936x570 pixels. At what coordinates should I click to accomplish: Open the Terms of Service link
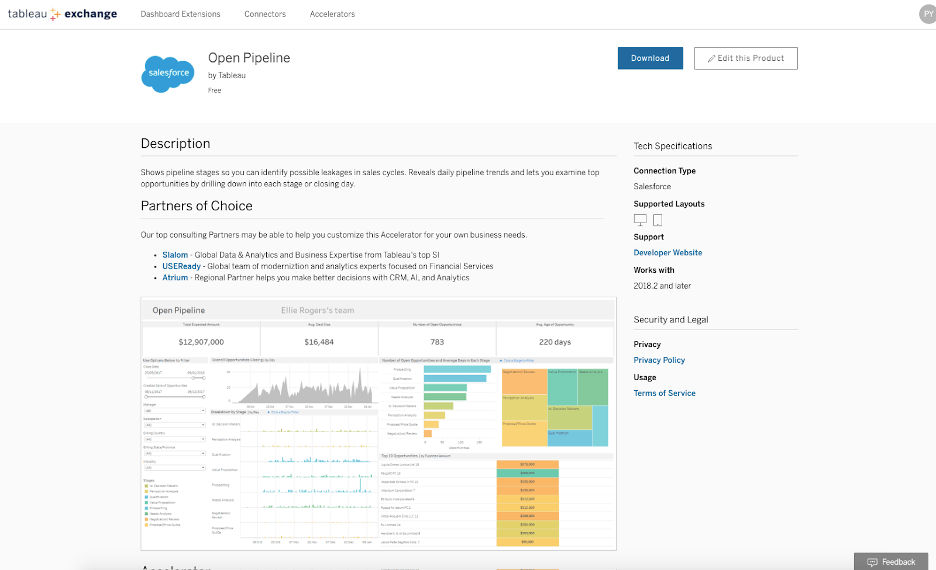(x=664, y=393)
